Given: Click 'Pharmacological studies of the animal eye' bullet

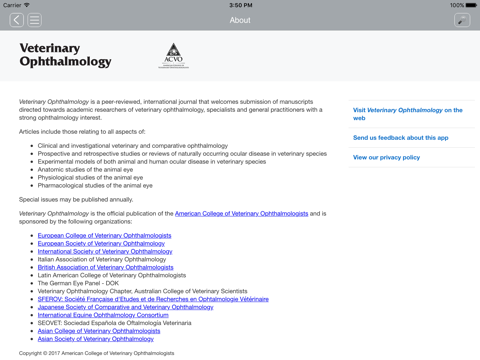Looking at the screenshot, I should [x=95, y=186].
